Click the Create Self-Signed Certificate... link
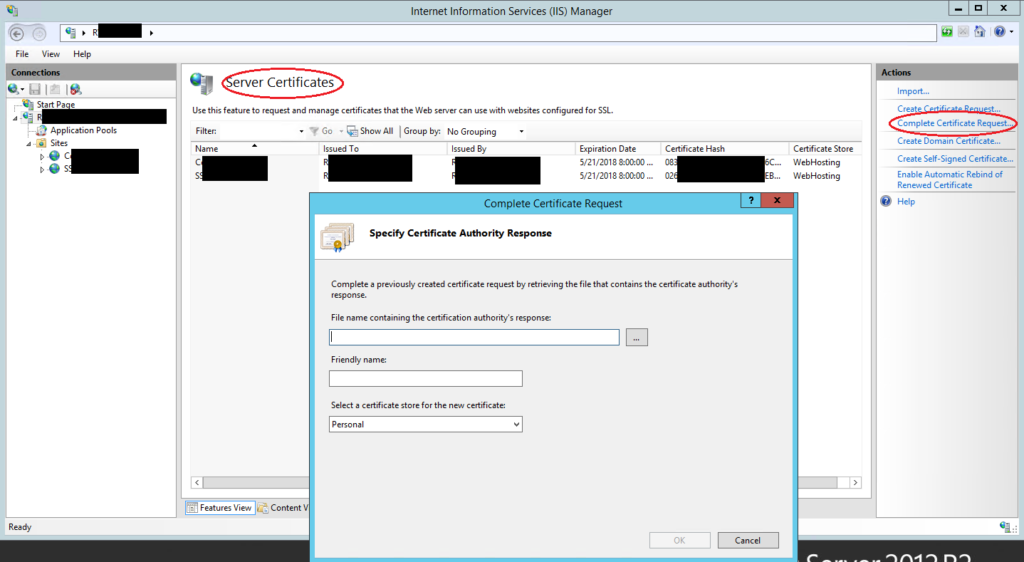The image size is (1024, 562). point(955,159)
